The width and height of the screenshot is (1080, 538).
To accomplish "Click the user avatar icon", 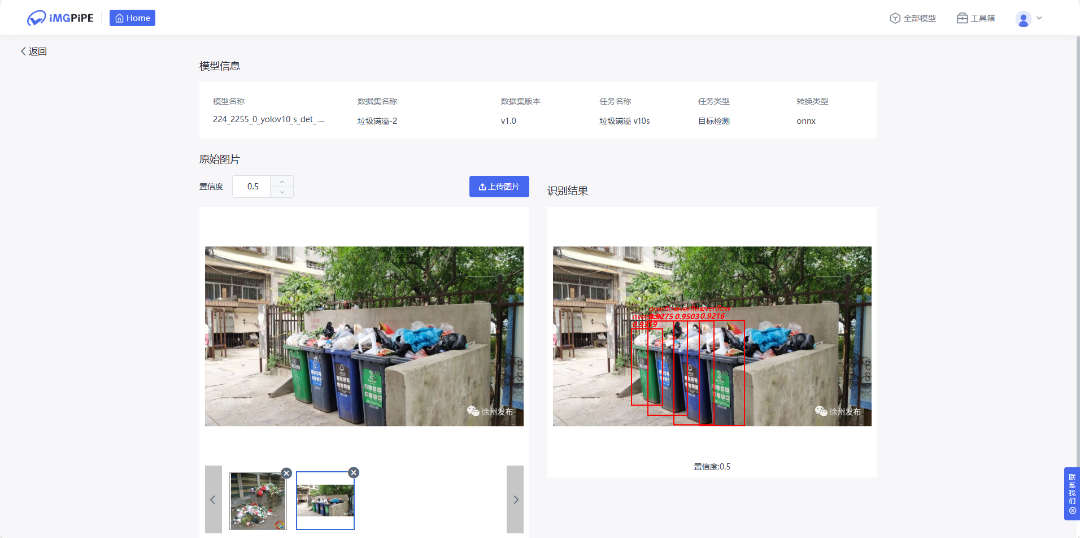I will (x=1023, y=19).
